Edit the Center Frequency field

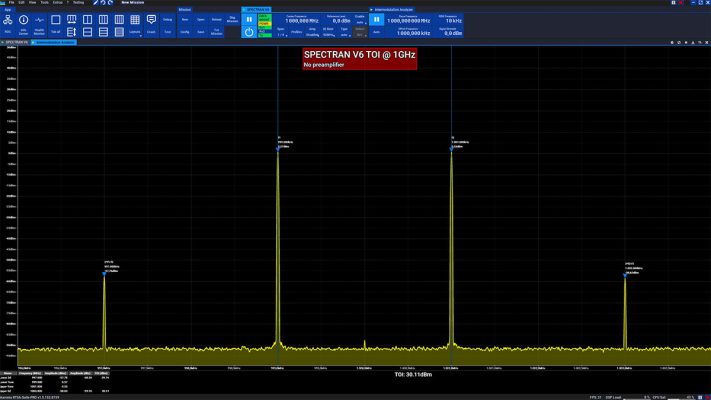pos(297,21)
